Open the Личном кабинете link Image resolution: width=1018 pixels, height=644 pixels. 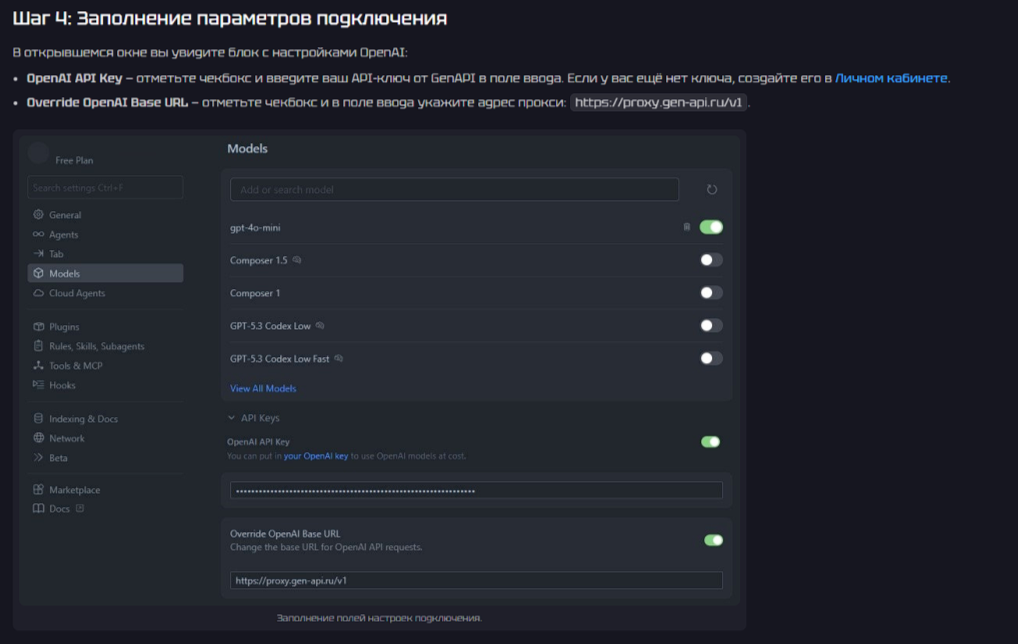click(891, 78)
